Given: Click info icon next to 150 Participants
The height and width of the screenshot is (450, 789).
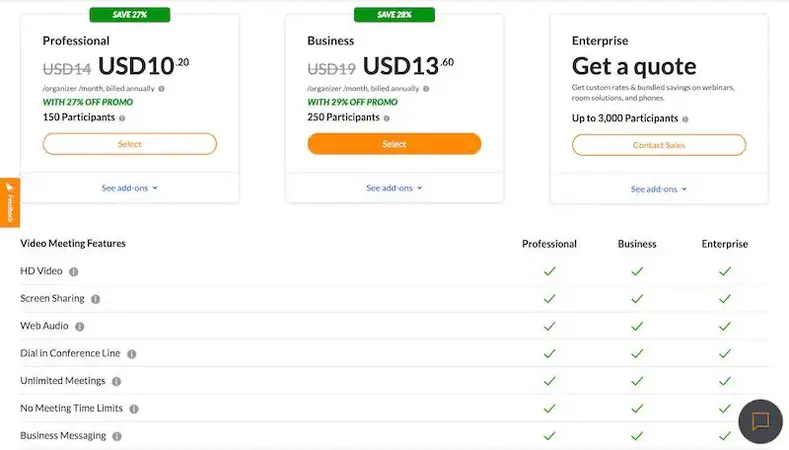Looking at the screenshot, I should coord(122,118).
